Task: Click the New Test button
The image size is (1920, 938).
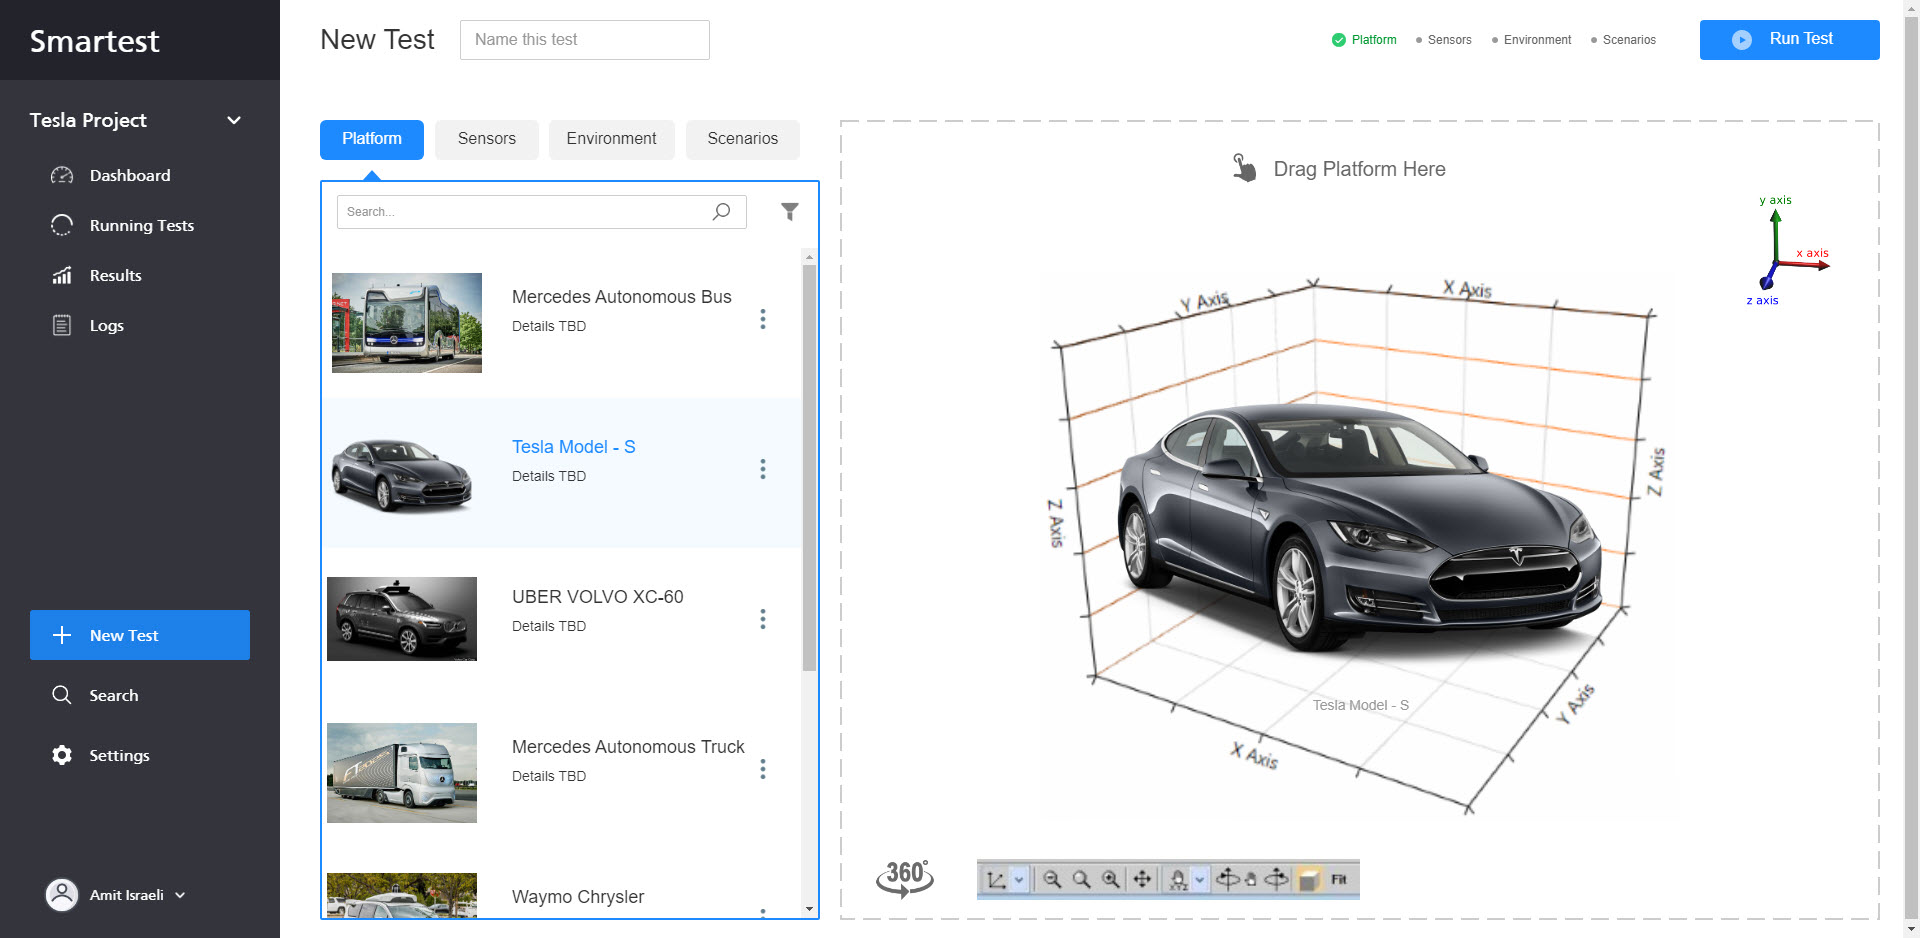Action: [140, 635]
